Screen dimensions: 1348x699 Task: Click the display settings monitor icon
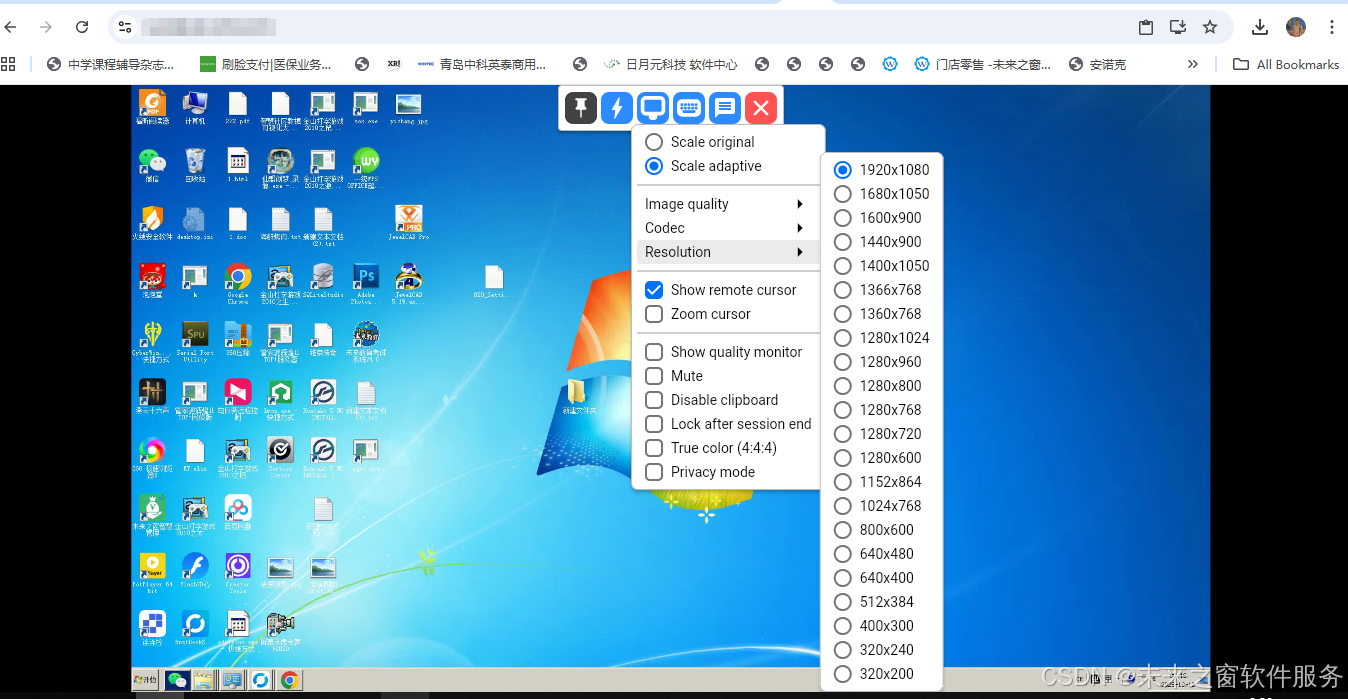[653, 108]
